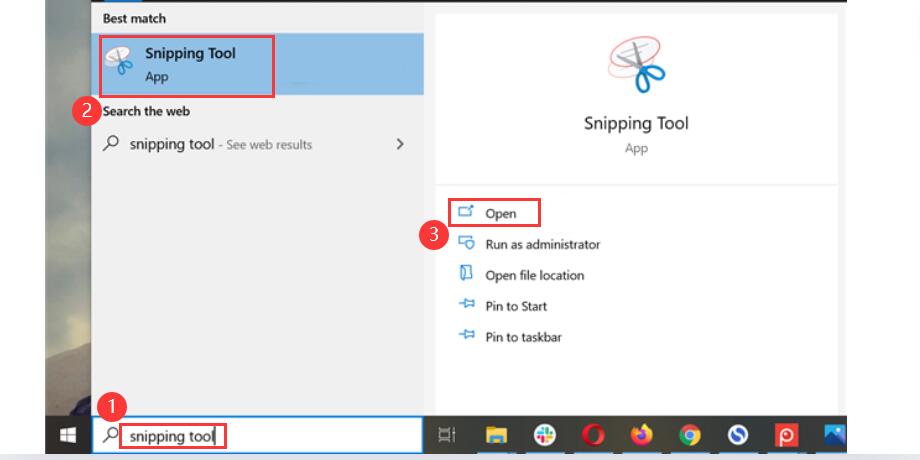920x460 pixels.
Task: Launch Google Chrome from the taskbar
Action: click(x=689, y=435)
